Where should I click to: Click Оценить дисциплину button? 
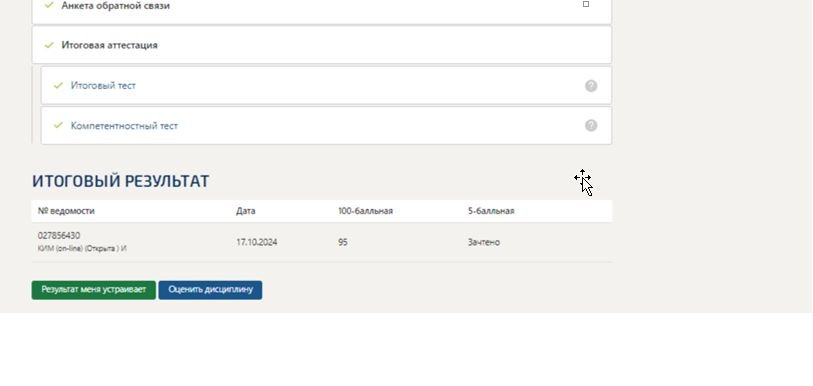point(210,290)
